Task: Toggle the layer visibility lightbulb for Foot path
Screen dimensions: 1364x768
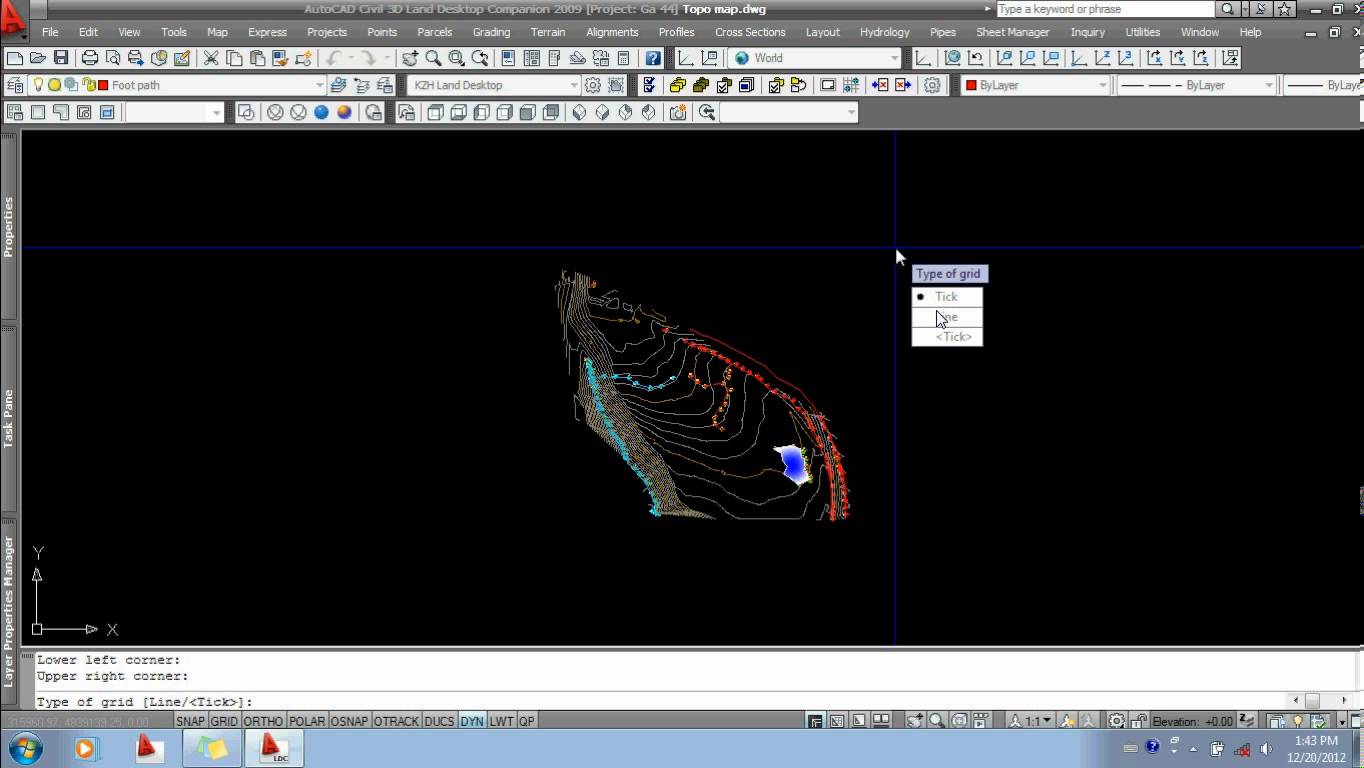Action: [x=38, y=85]
